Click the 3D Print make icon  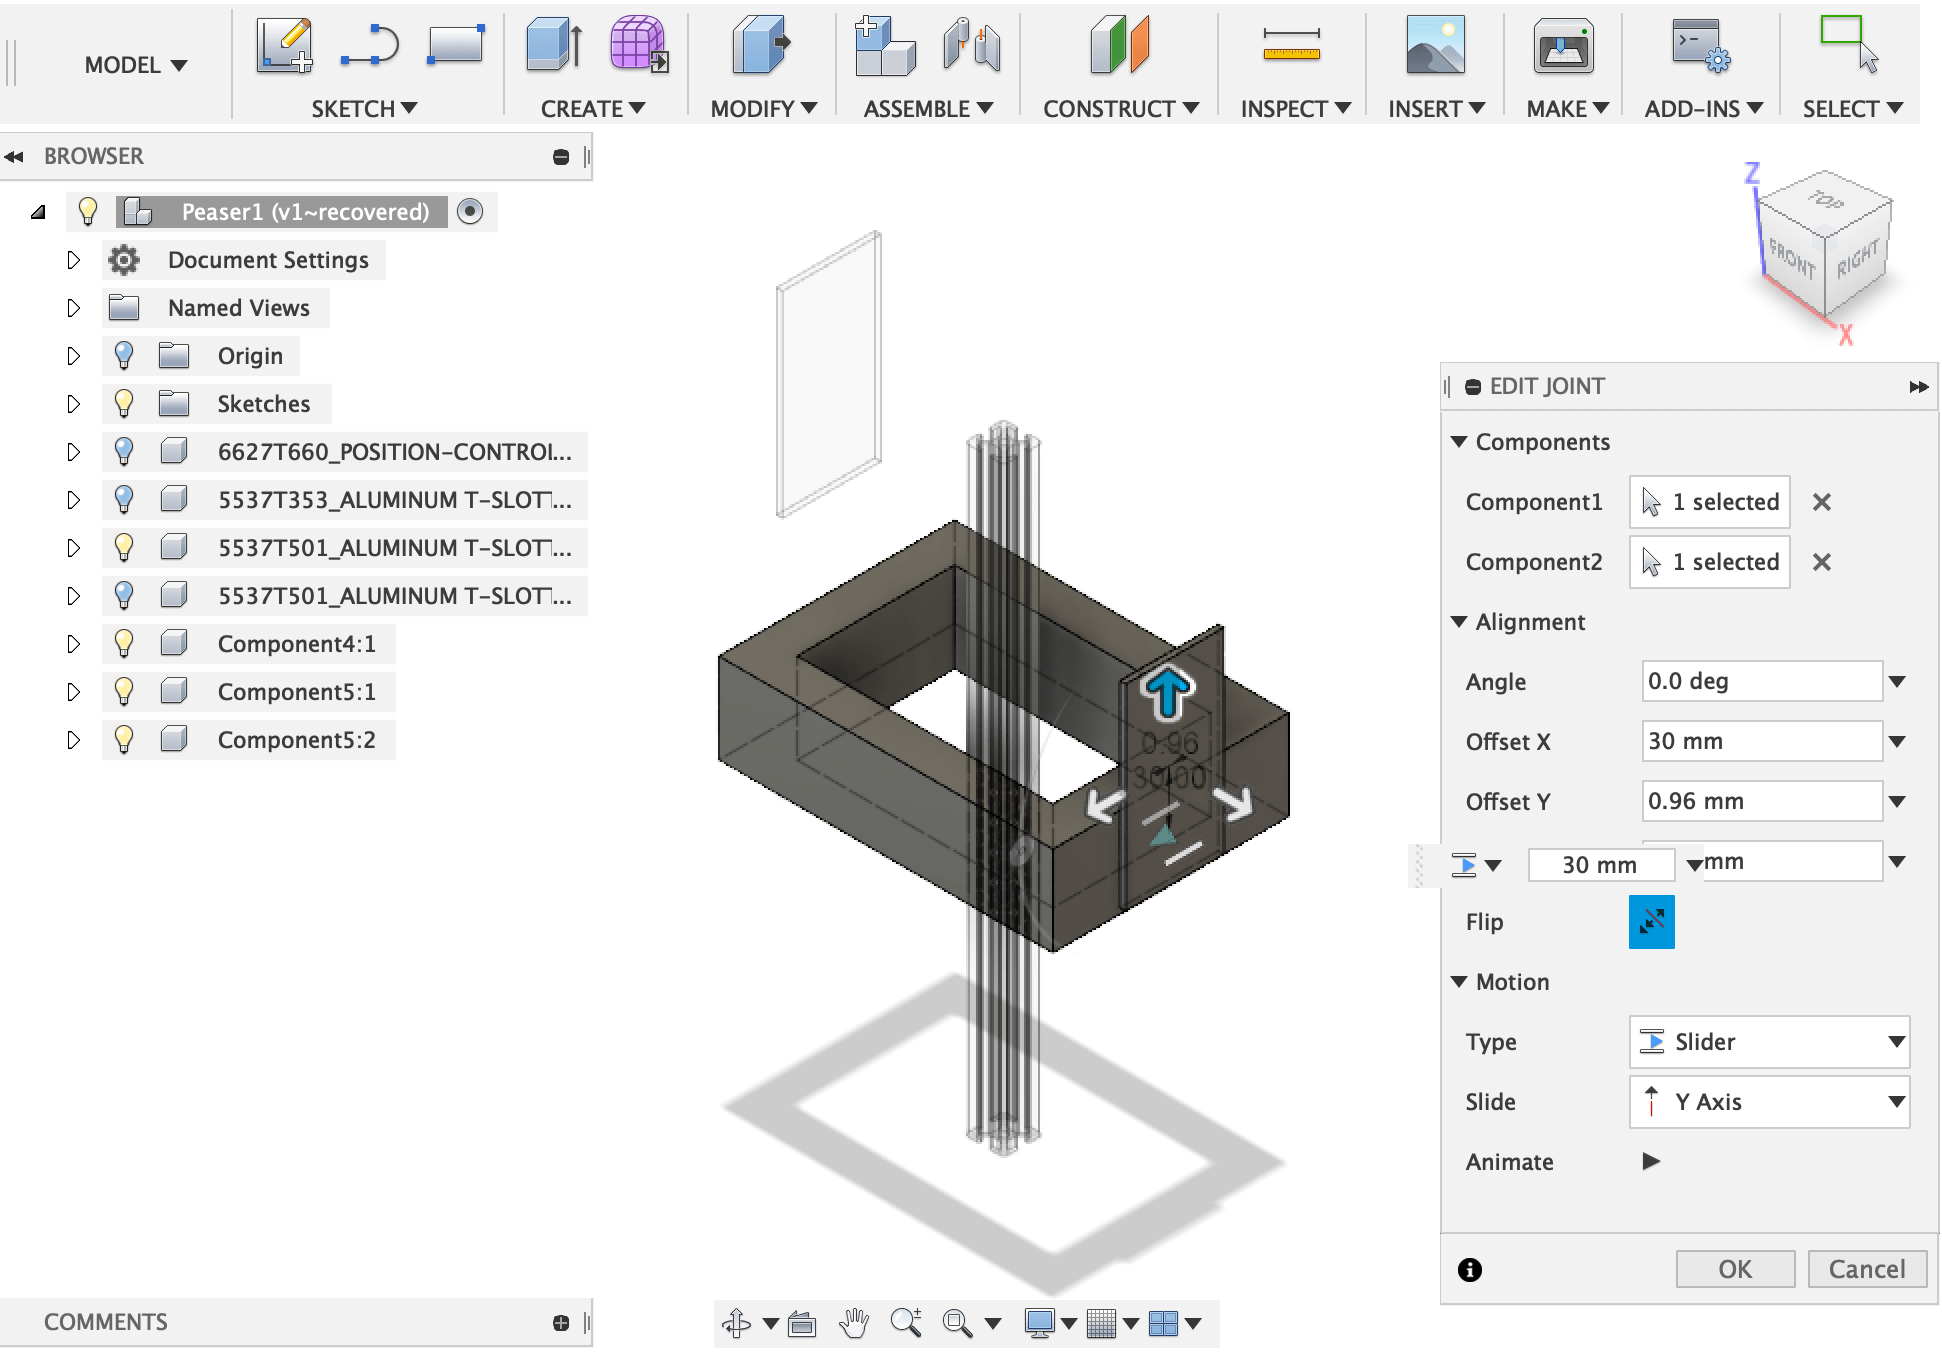[x=1563, y=46]
